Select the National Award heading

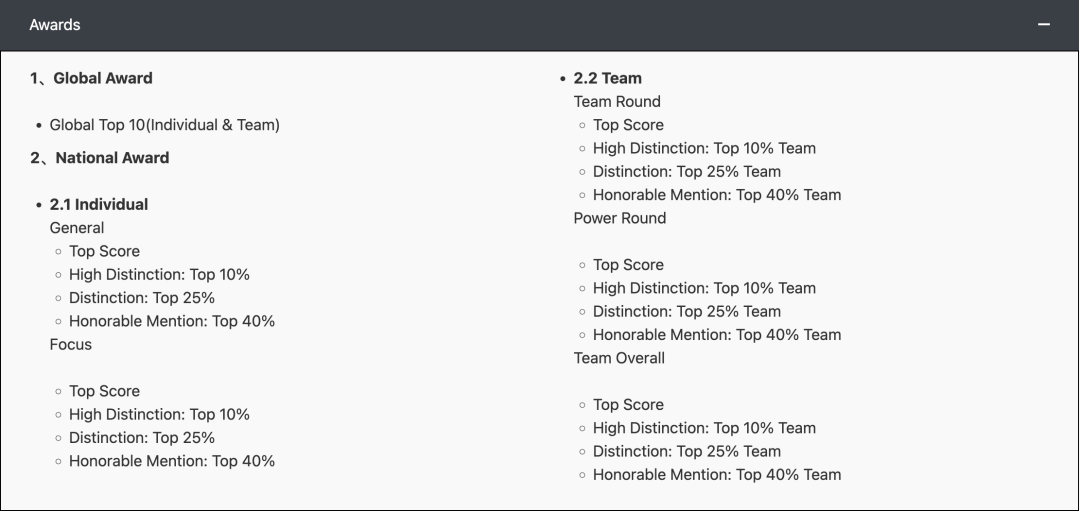point(99,158)
